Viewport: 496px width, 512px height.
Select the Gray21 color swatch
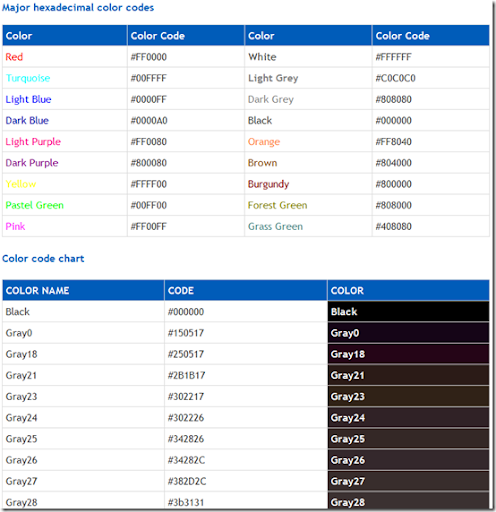(x=408, y=375)
